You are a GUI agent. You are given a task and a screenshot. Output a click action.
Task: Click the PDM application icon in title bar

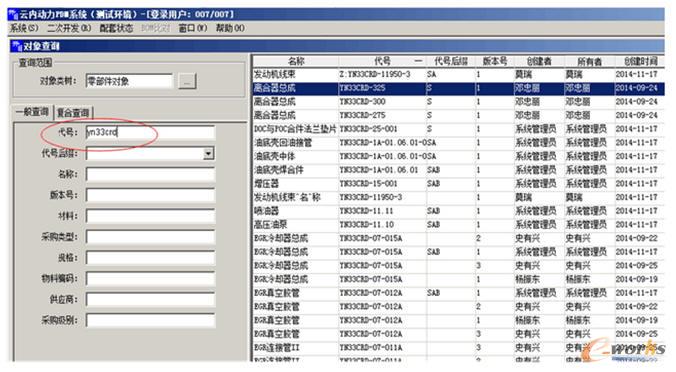13,14
